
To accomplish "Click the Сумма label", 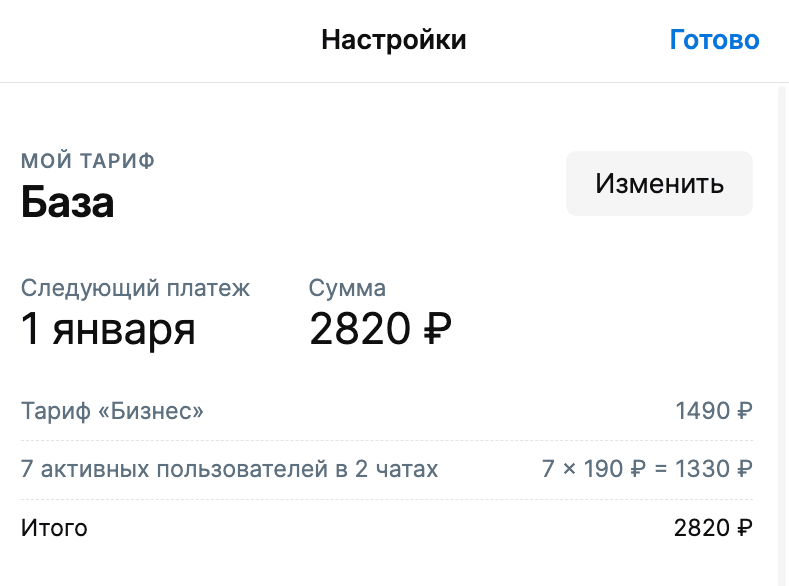I will coord(347,289).
